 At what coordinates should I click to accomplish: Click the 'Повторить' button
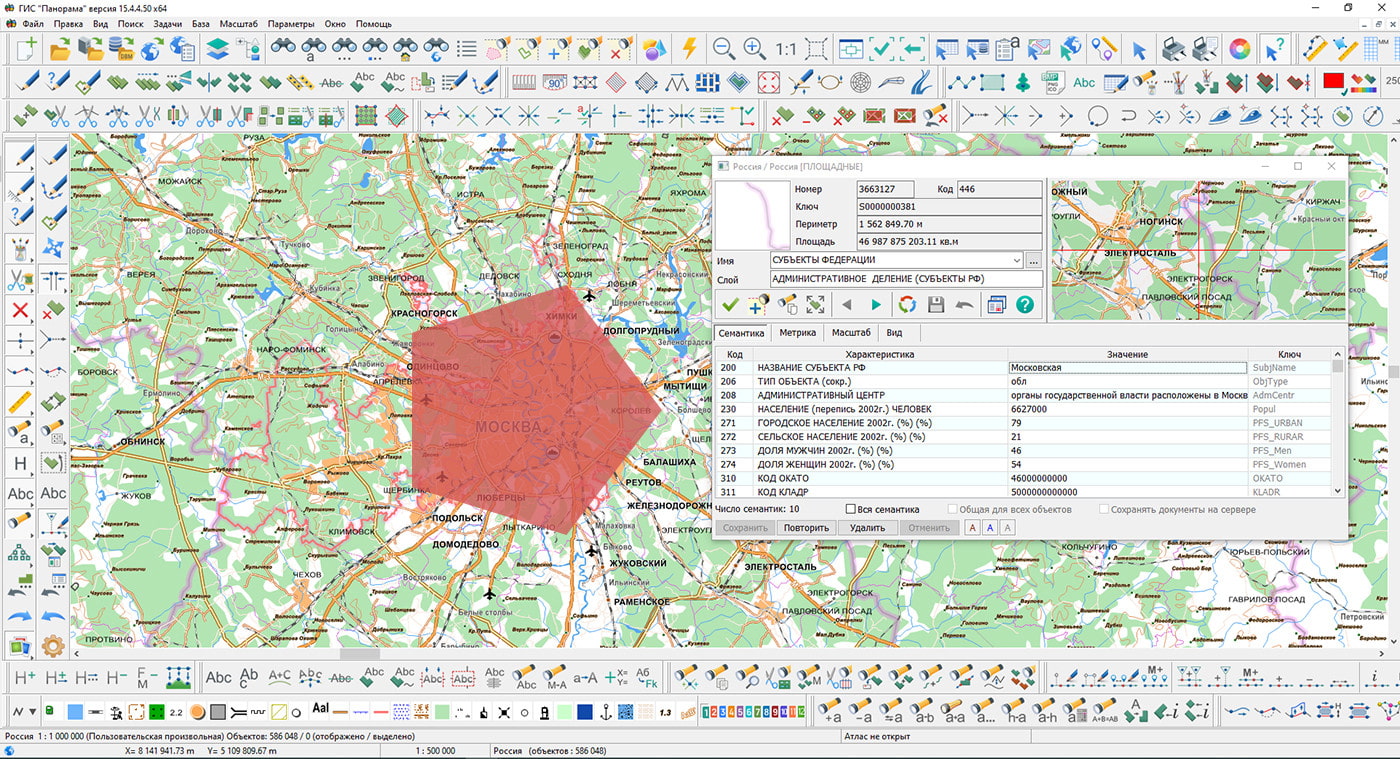click(806, 528)
